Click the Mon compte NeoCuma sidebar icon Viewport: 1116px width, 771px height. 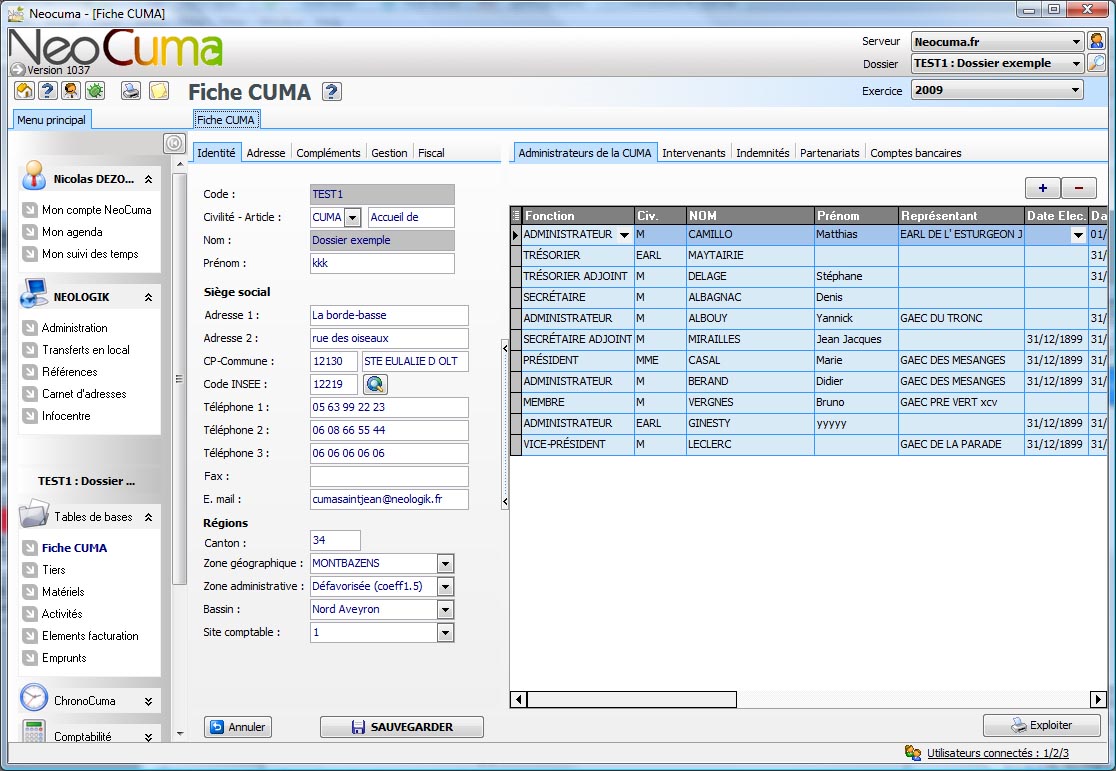tap(30, 210)
